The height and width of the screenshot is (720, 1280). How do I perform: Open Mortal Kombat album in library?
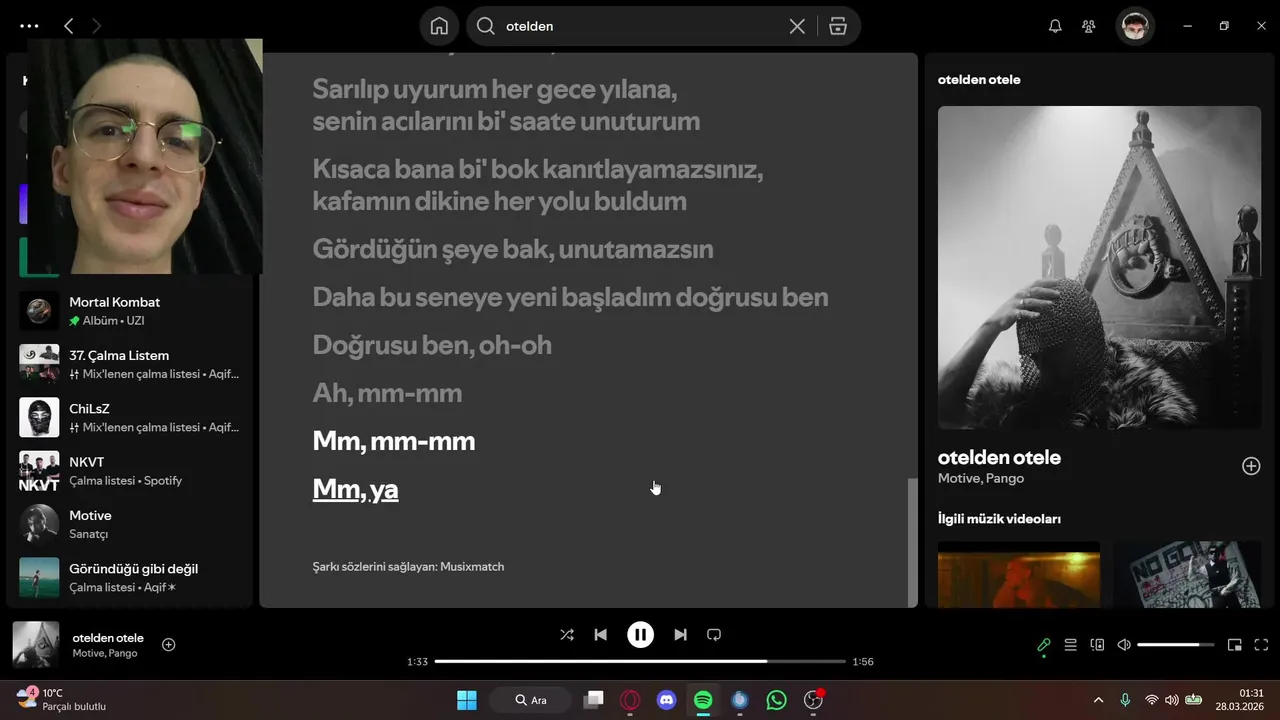[x=130, y=311]
